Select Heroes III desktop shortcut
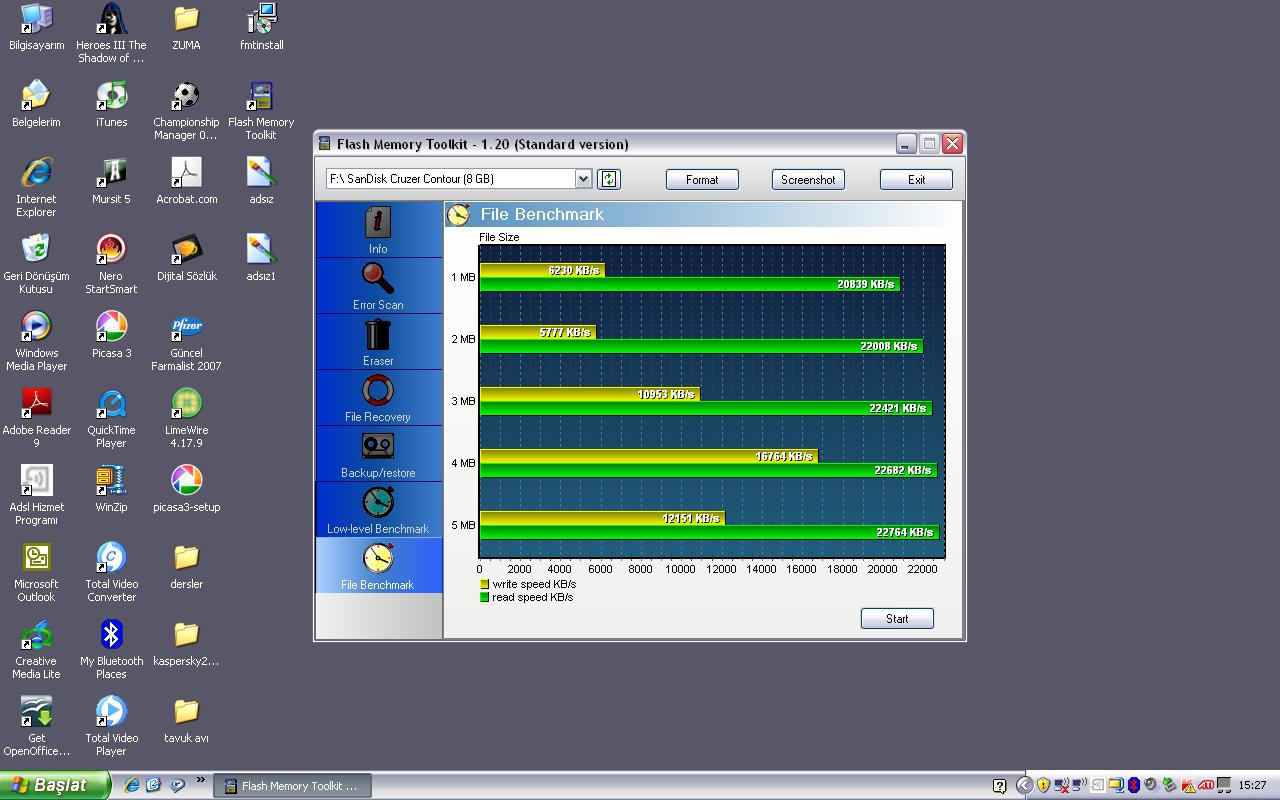Viewport: 1280px width, 800px height. coord(111,33)
